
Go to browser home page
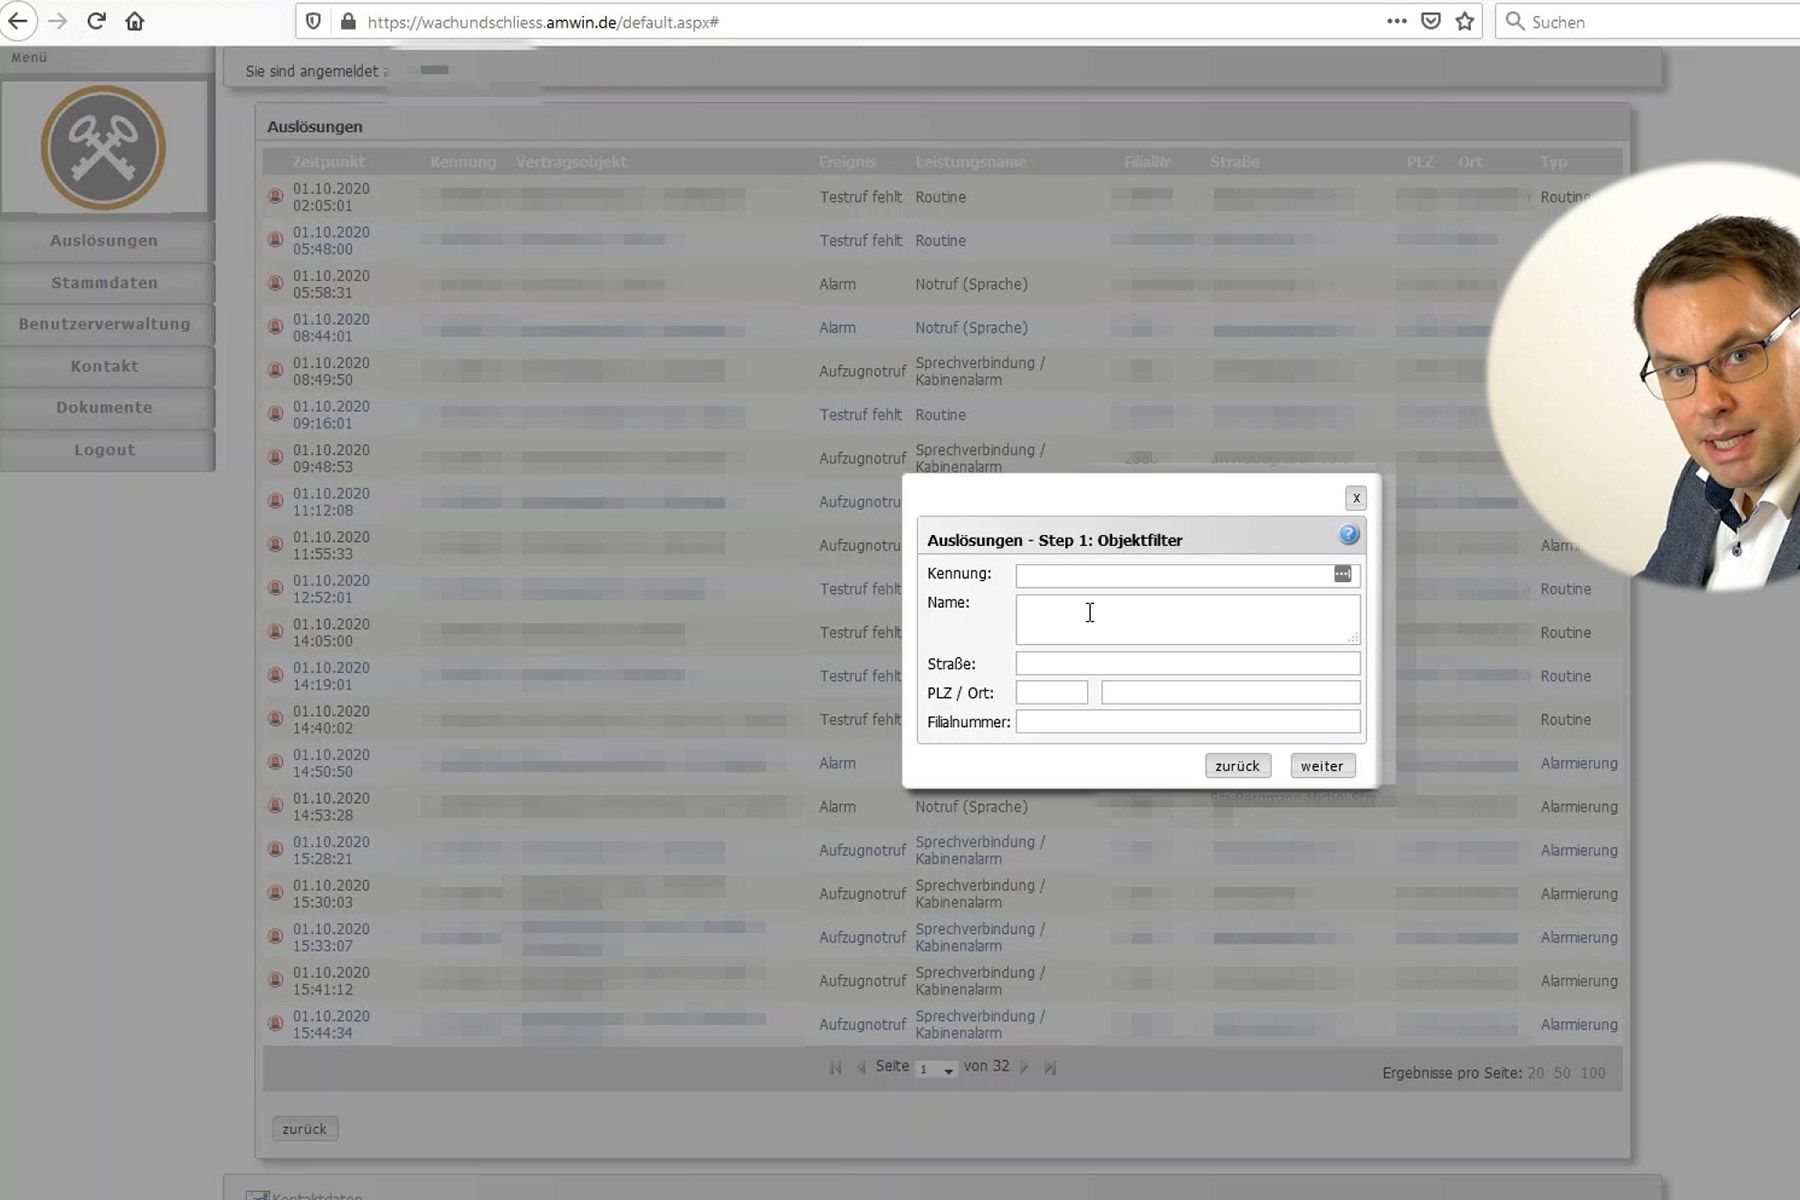(x=135, y=21)
